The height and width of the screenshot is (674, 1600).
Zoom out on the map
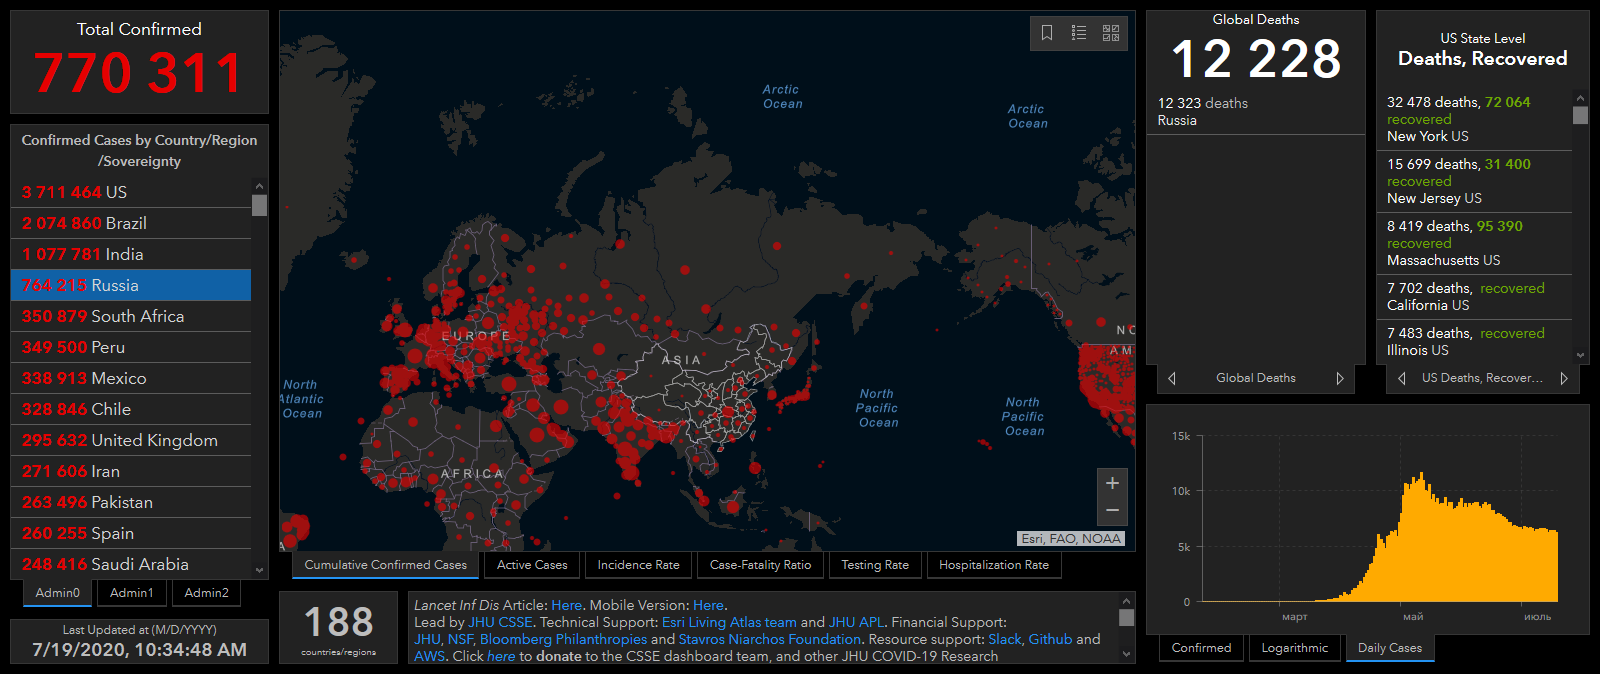click(x=1112, y=511)
